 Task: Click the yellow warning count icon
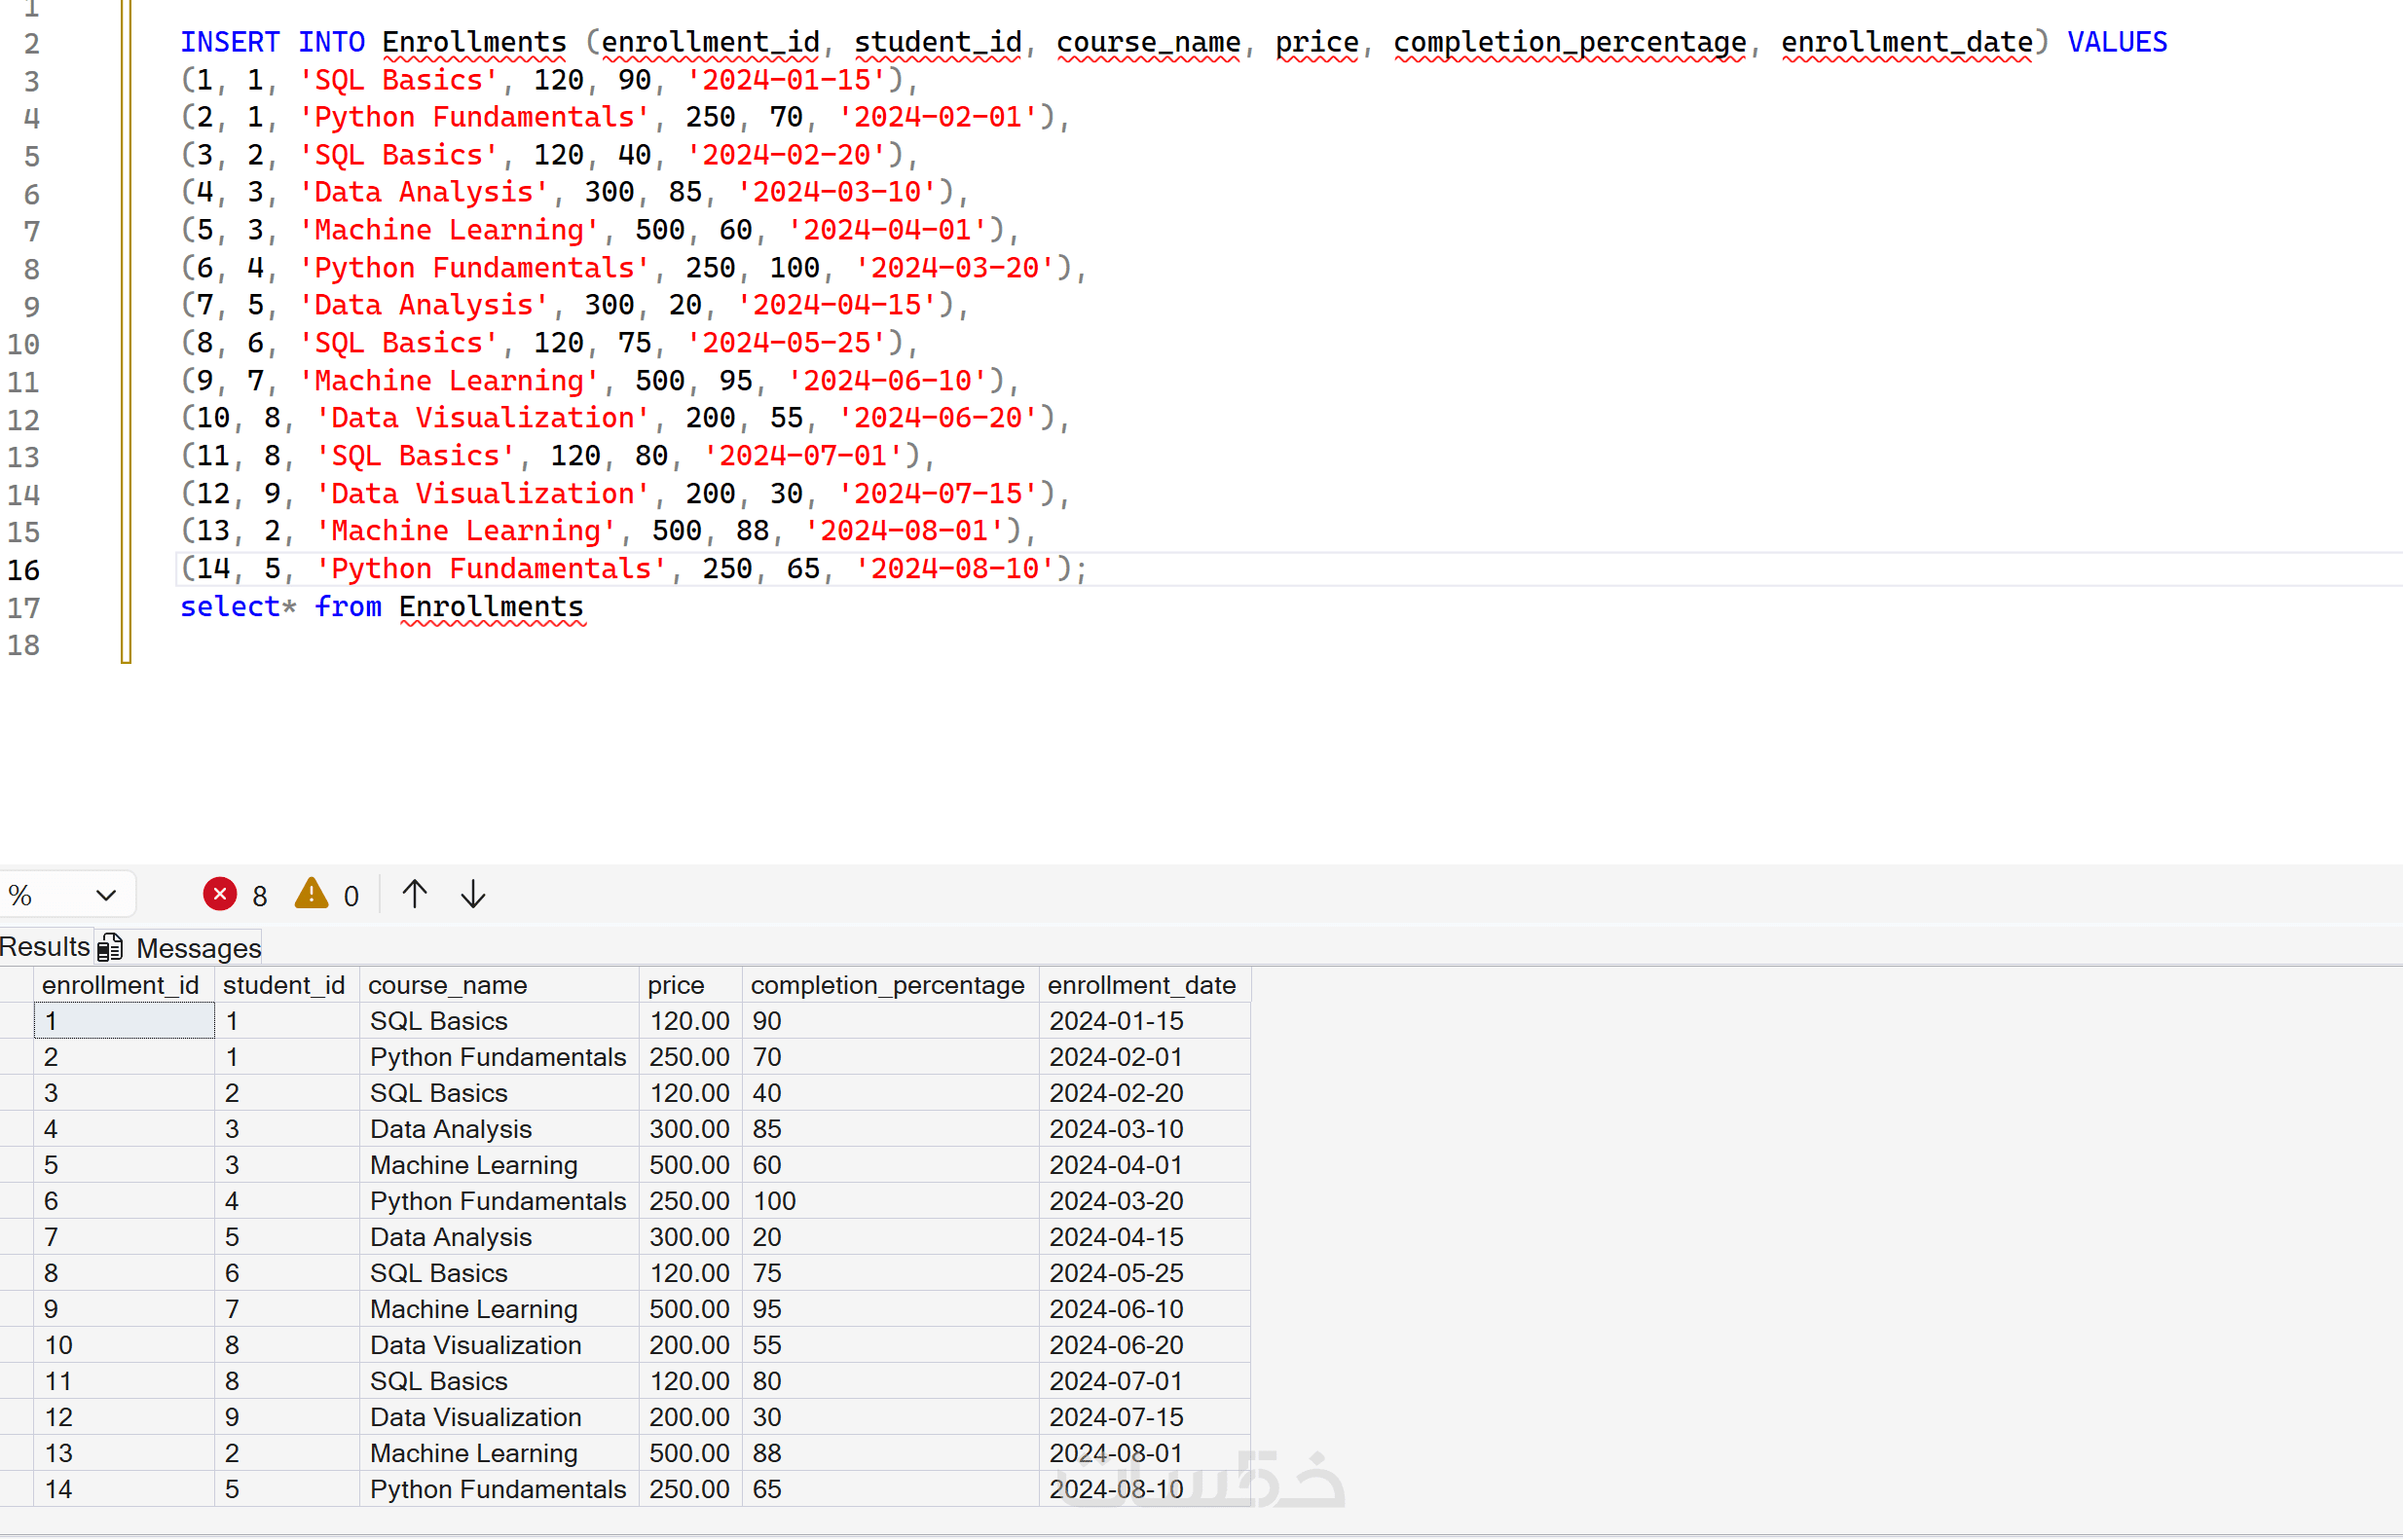coord(311,893)
